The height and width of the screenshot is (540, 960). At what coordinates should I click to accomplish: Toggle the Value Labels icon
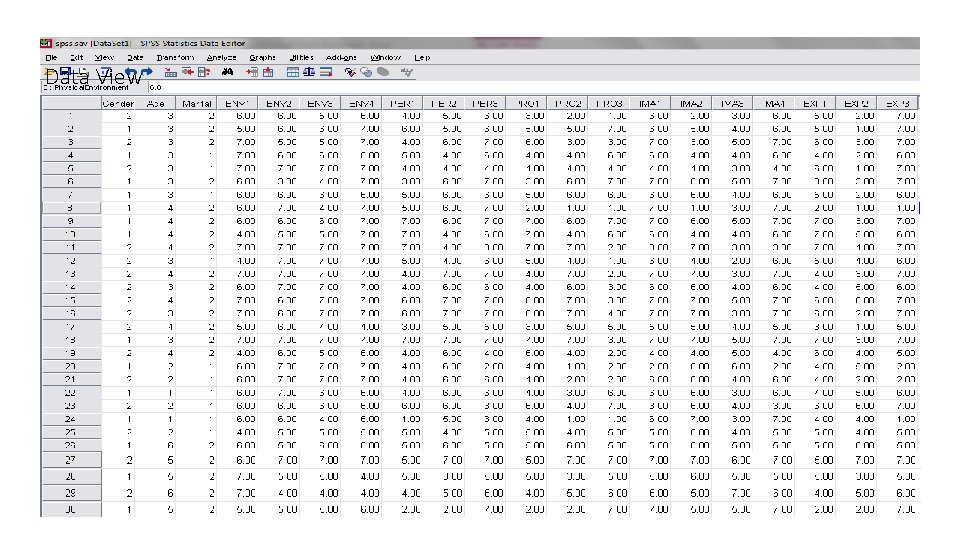(350, 72)
